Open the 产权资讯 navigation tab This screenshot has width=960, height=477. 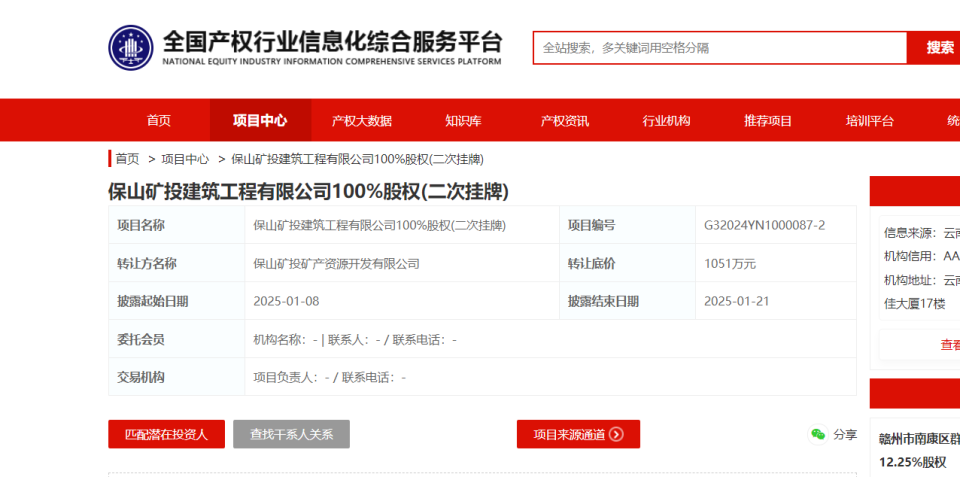pyautogui.click(x=564, y=121)
